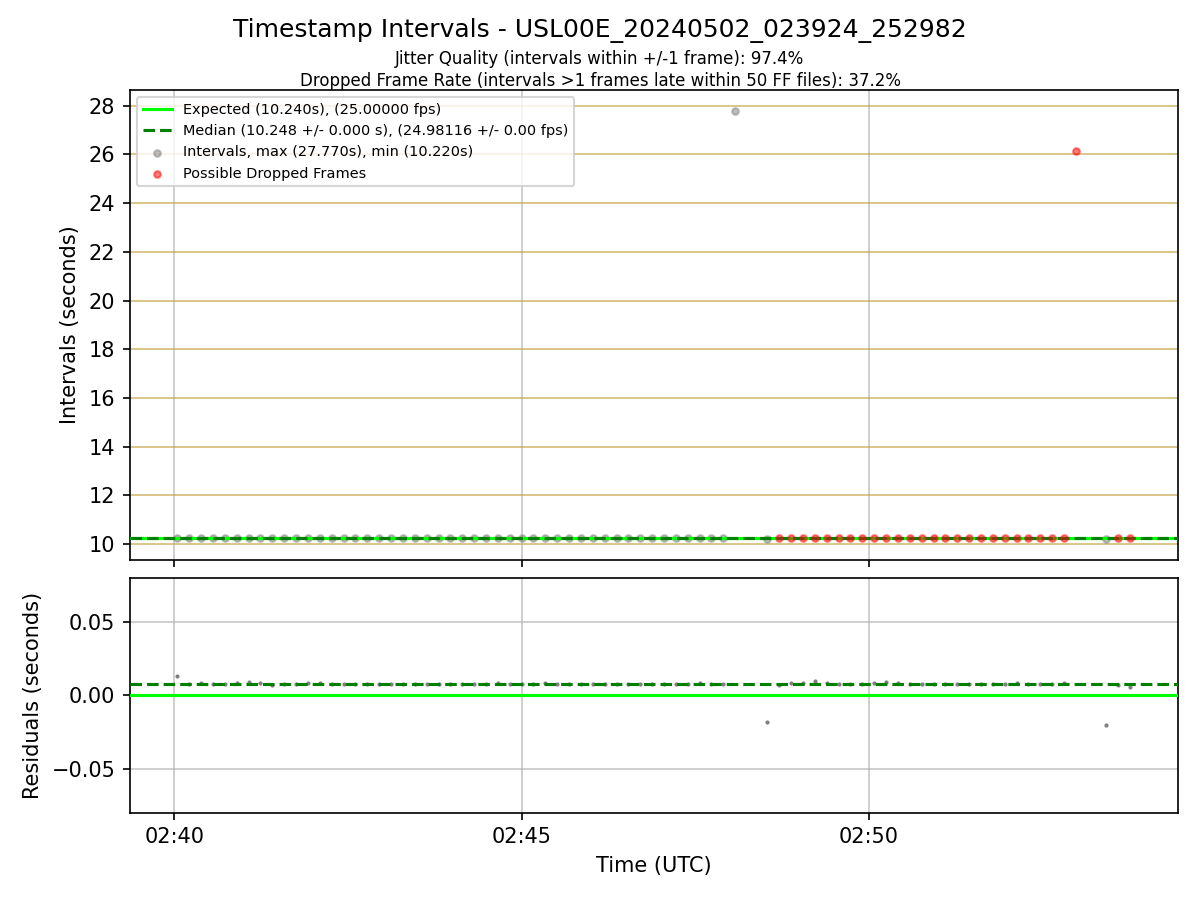Select the 'Jitter Quality' 97.4% subtitle line
Screen dimensions: 1200x900
click(600, 58)
